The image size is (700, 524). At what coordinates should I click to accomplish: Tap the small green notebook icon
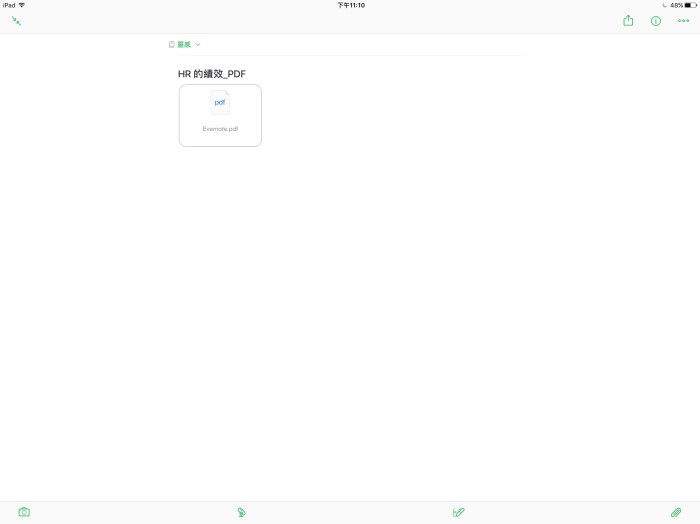(172, 45)
